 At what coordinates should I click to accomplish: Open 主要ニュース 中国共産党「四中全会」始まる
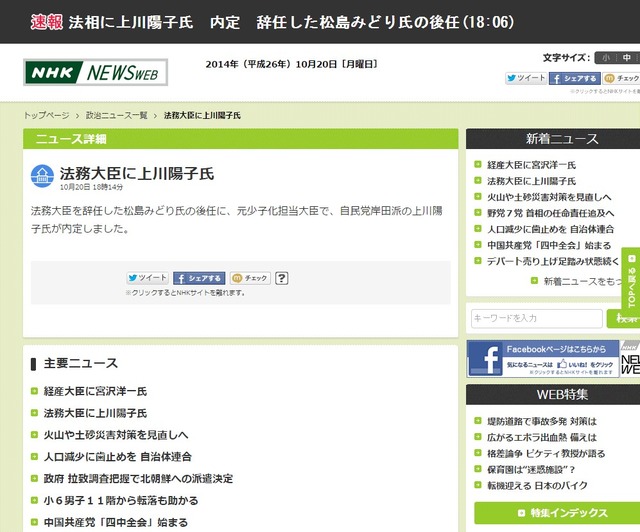116,522
